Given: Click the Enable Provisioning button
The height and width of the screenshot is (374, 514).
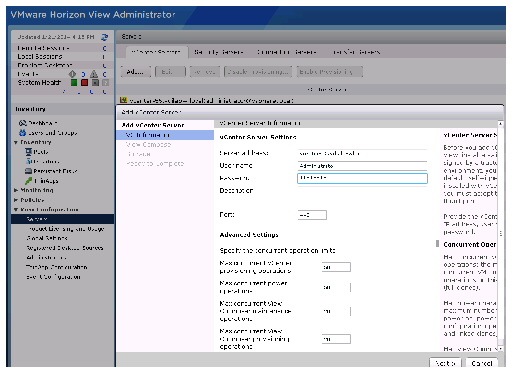Looking at the screenshot, I should (329, 72).
